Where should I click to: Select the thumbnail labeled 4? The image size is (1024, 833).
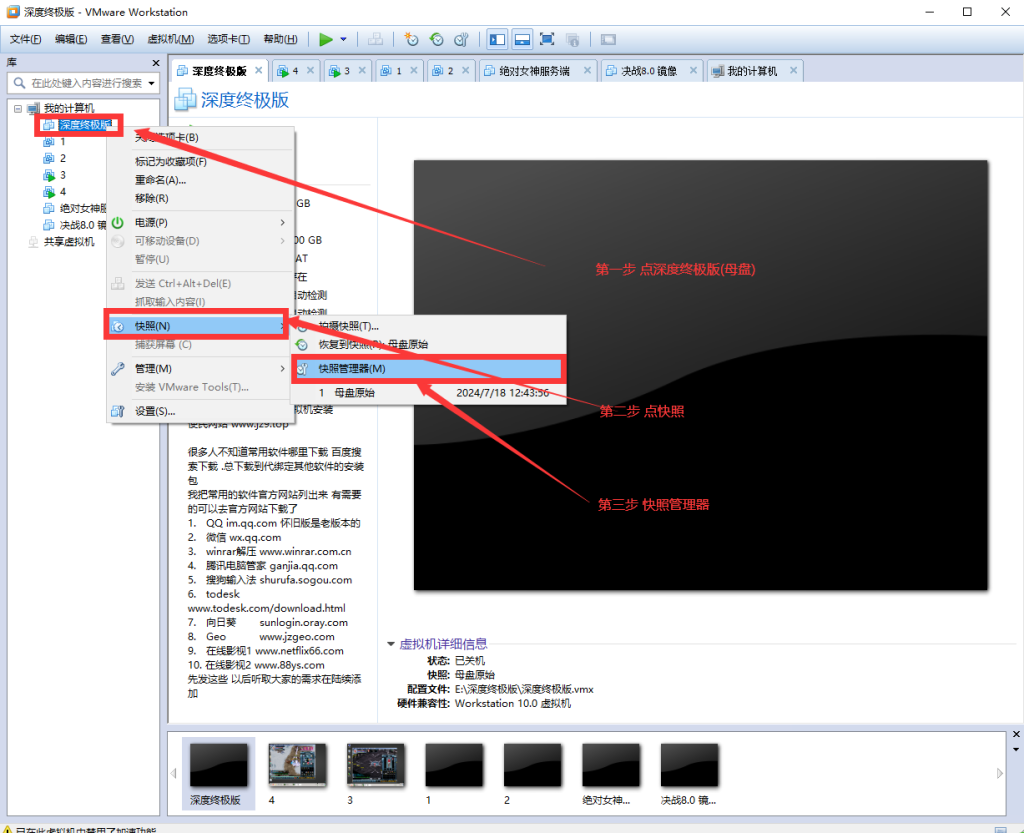point(297,774)
